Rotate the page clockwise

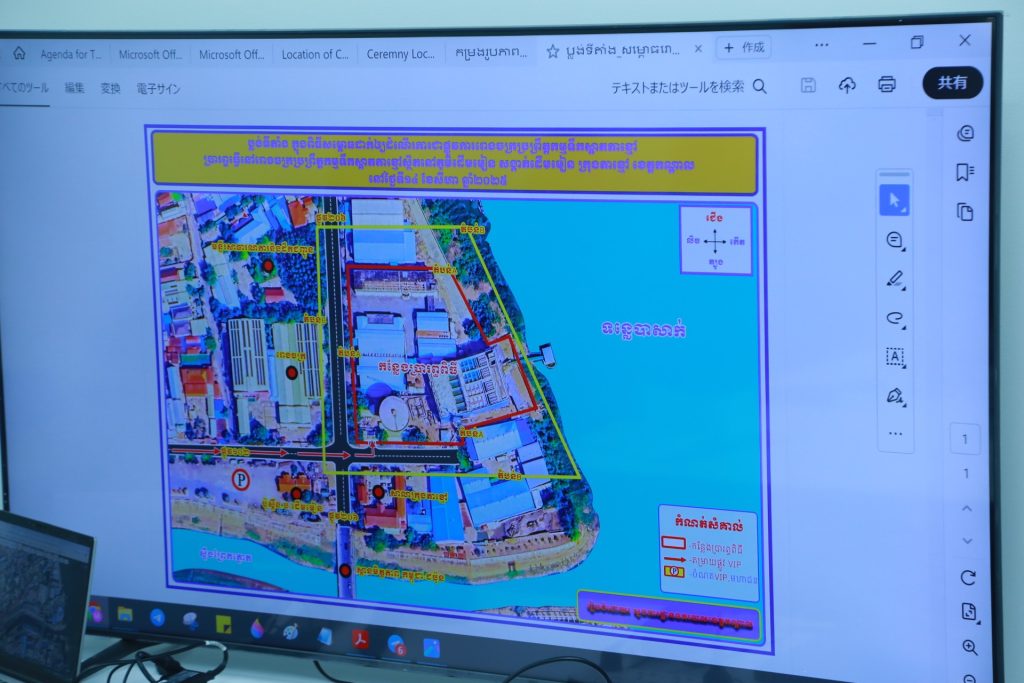click(x=968, y=577)
